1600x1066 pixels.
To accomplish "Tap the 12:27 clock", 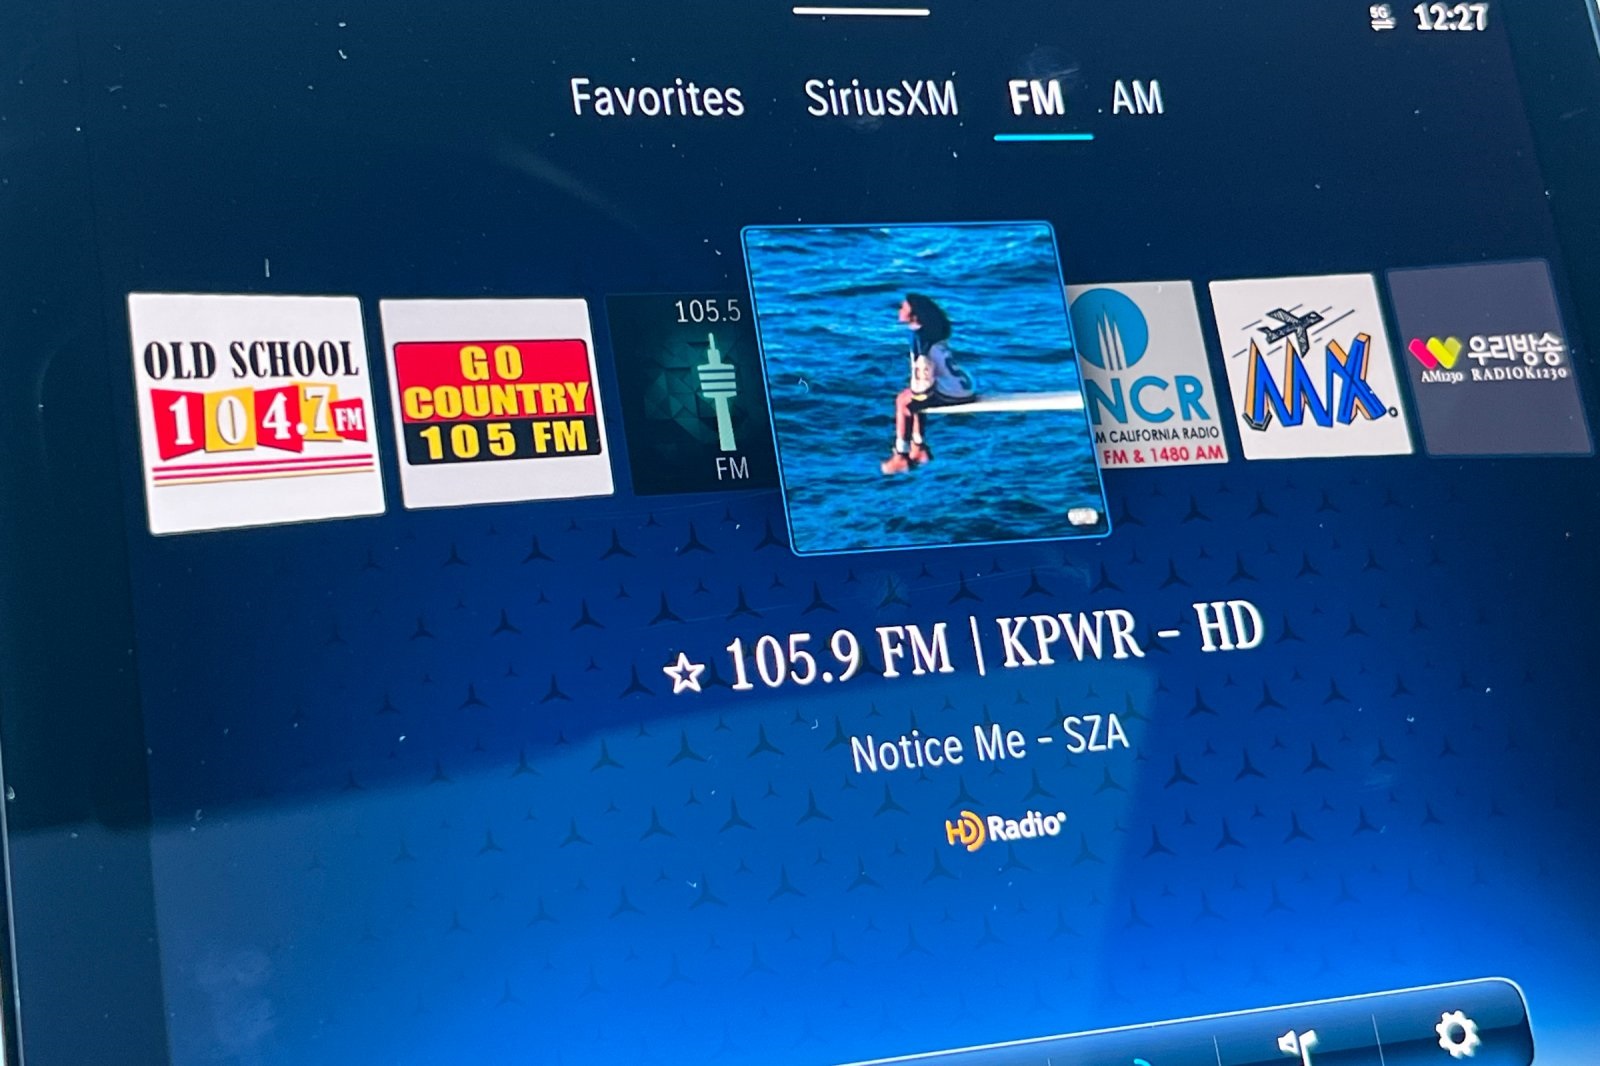I will (x=1451, y=17).
